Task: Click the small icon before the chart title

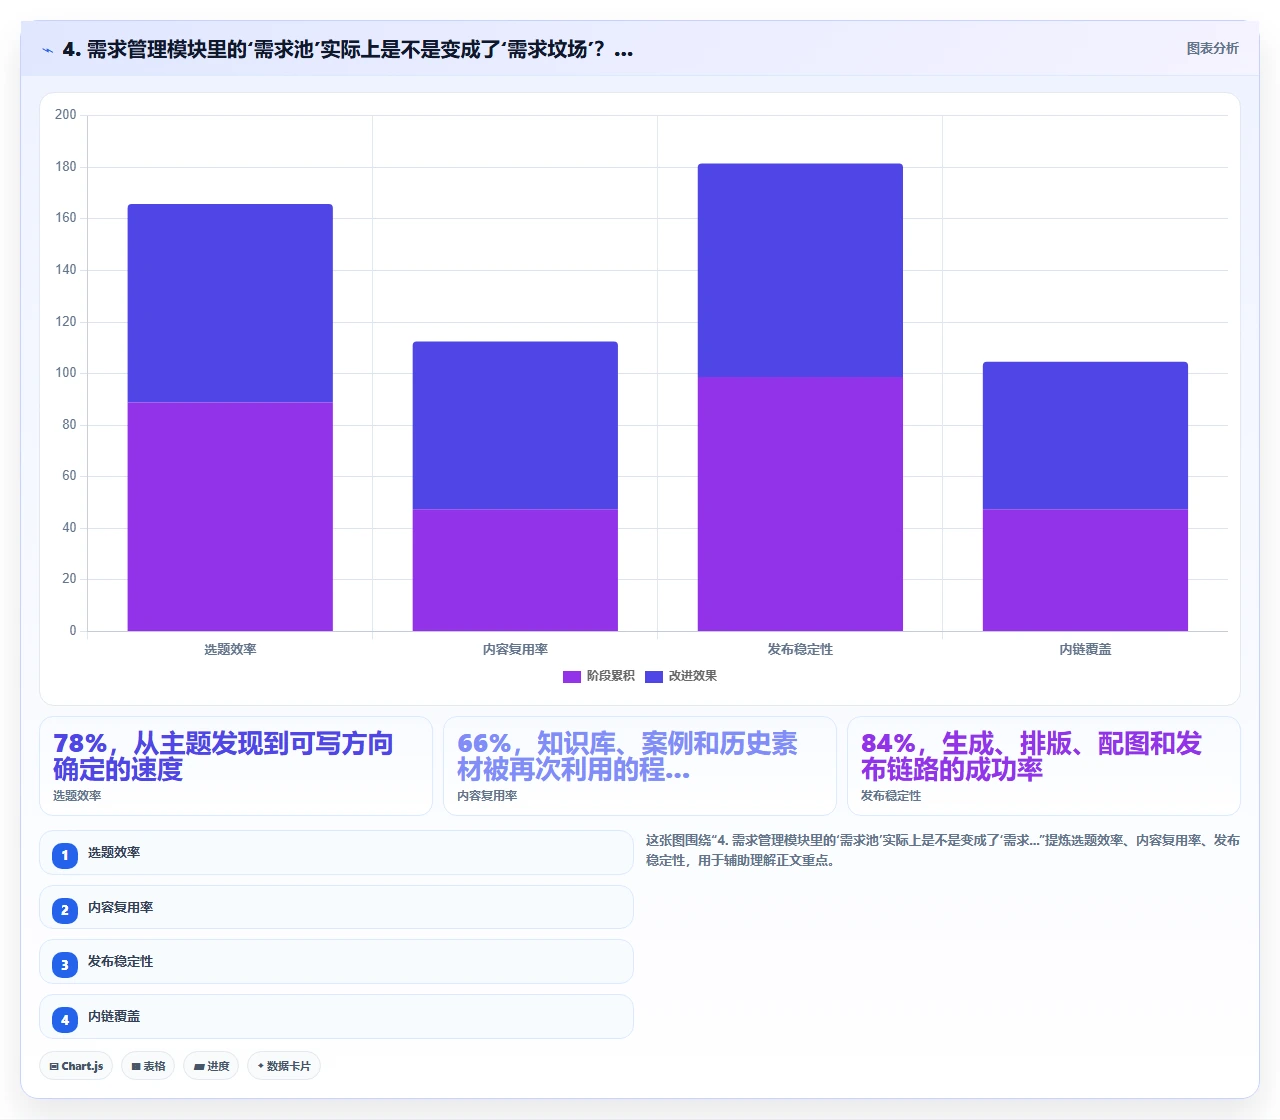Action: click(47, 50)
